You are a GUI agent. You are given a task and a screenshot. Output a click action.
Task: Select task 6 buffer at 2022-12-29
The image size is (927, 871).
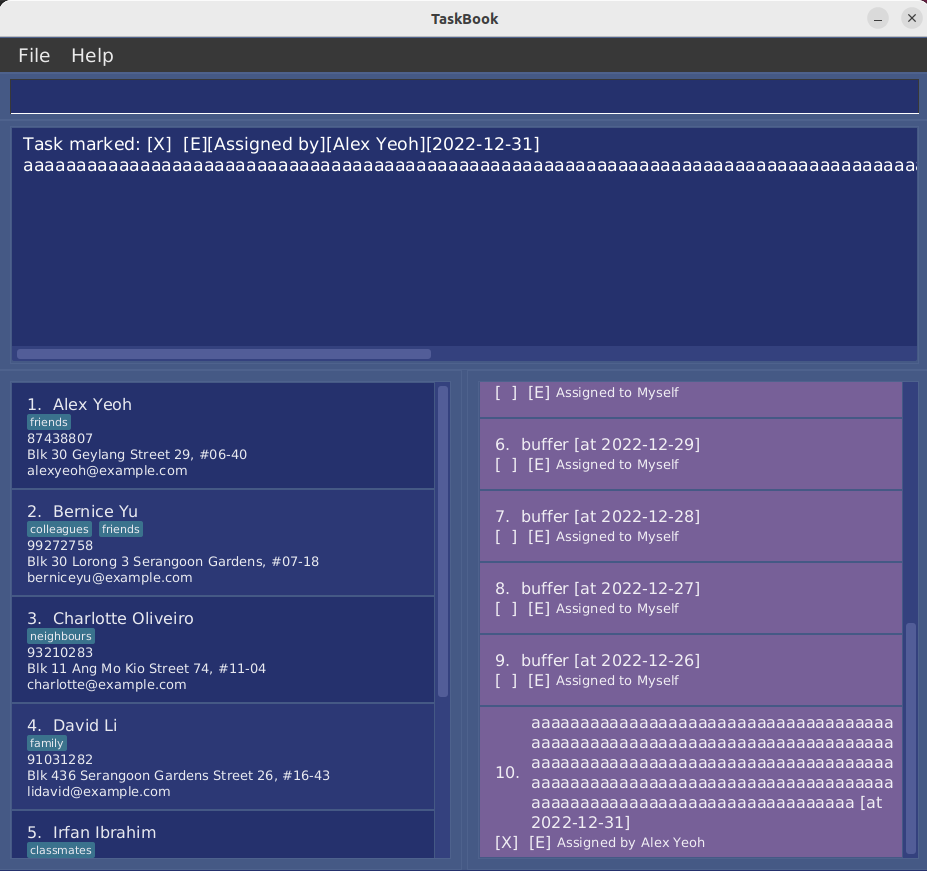691,454
